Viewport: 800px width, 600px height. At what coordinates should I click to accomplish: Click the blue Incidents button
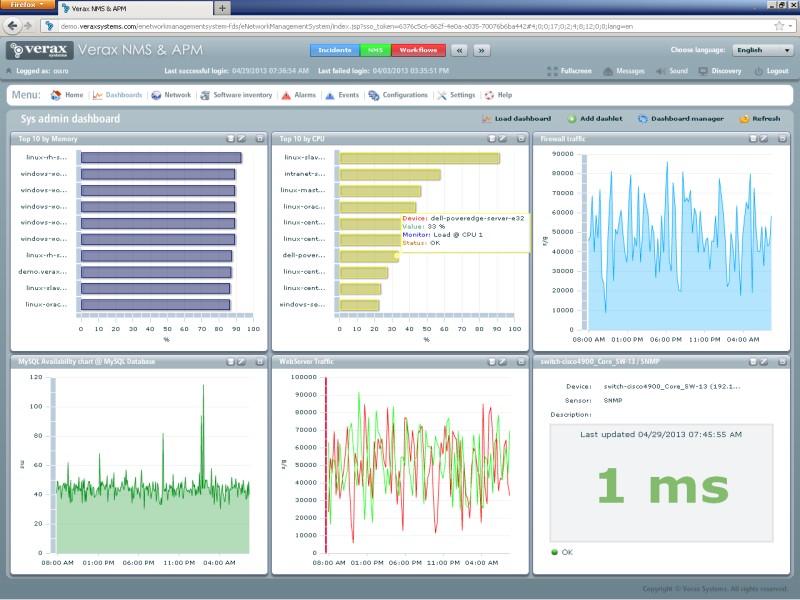tap(335, 50)
